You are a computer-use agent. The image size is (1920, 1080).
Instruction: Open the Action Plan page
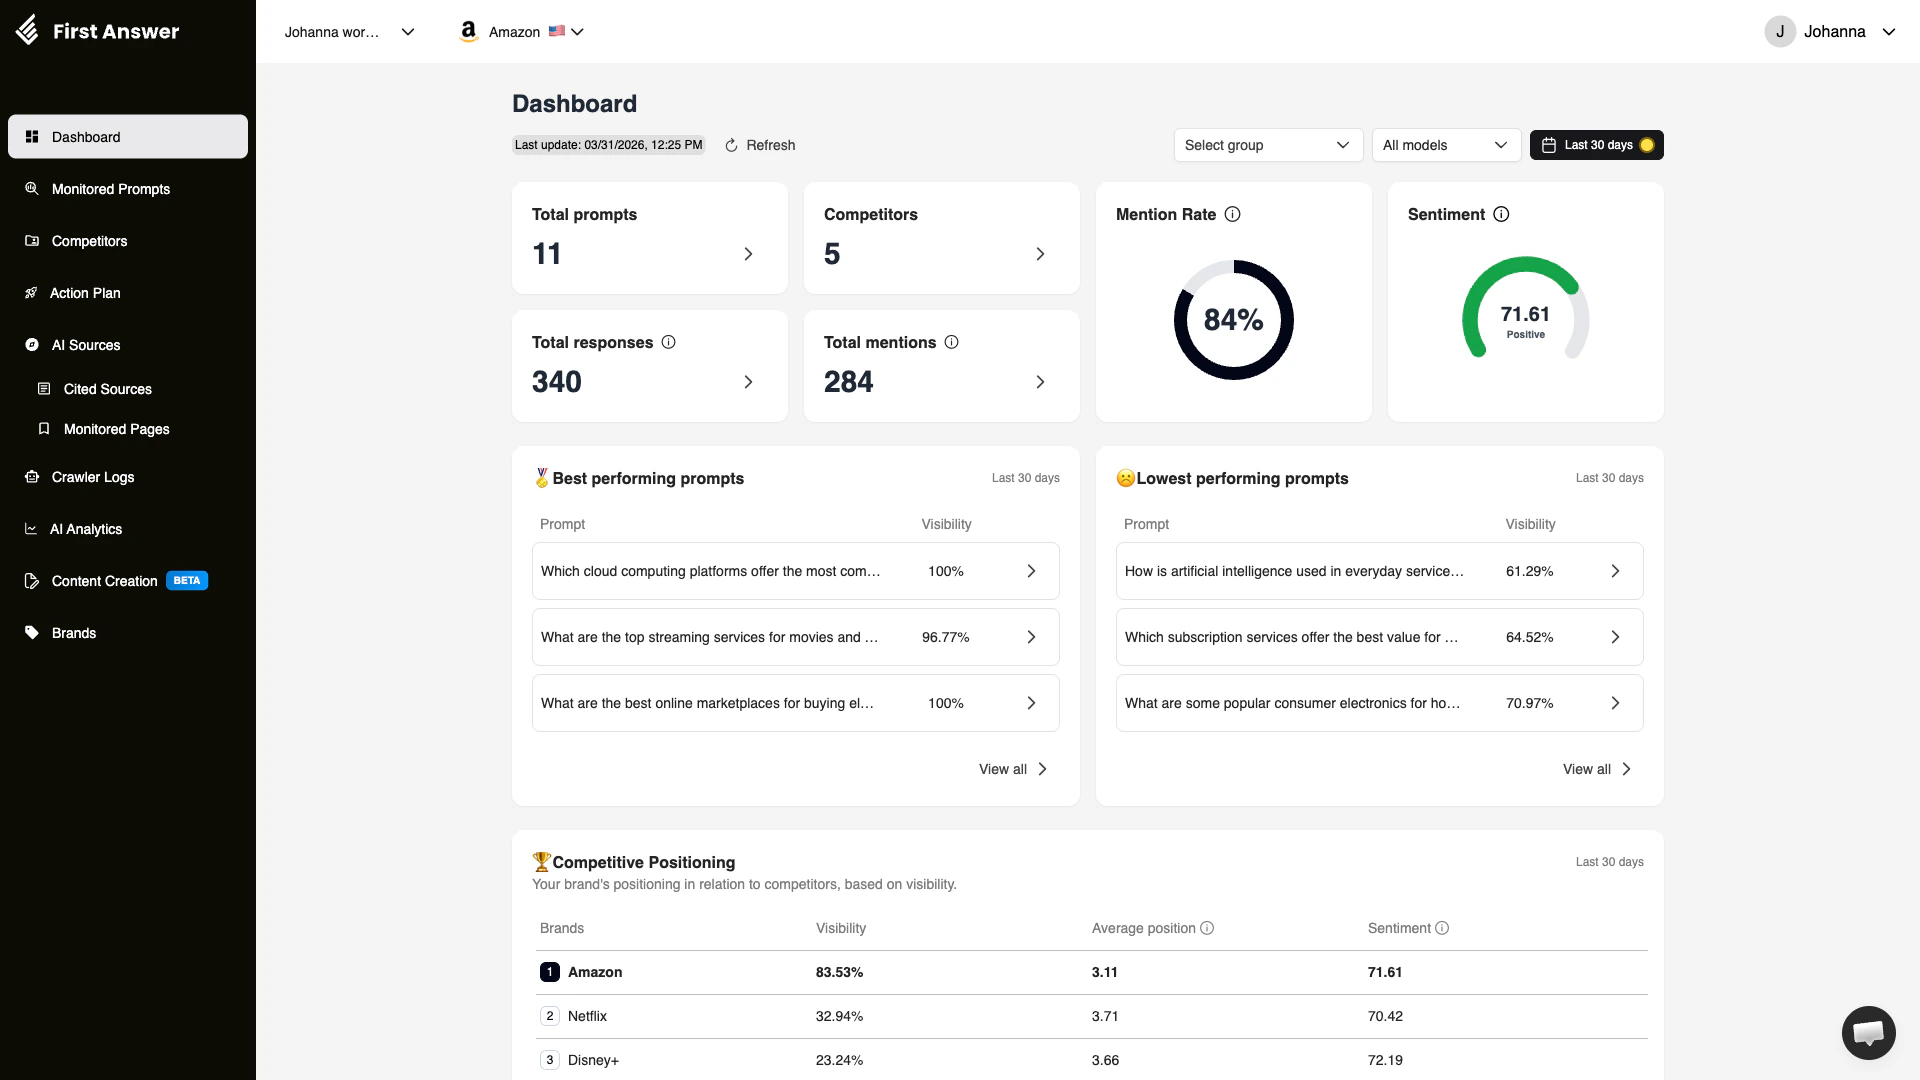tap(85, 293)
